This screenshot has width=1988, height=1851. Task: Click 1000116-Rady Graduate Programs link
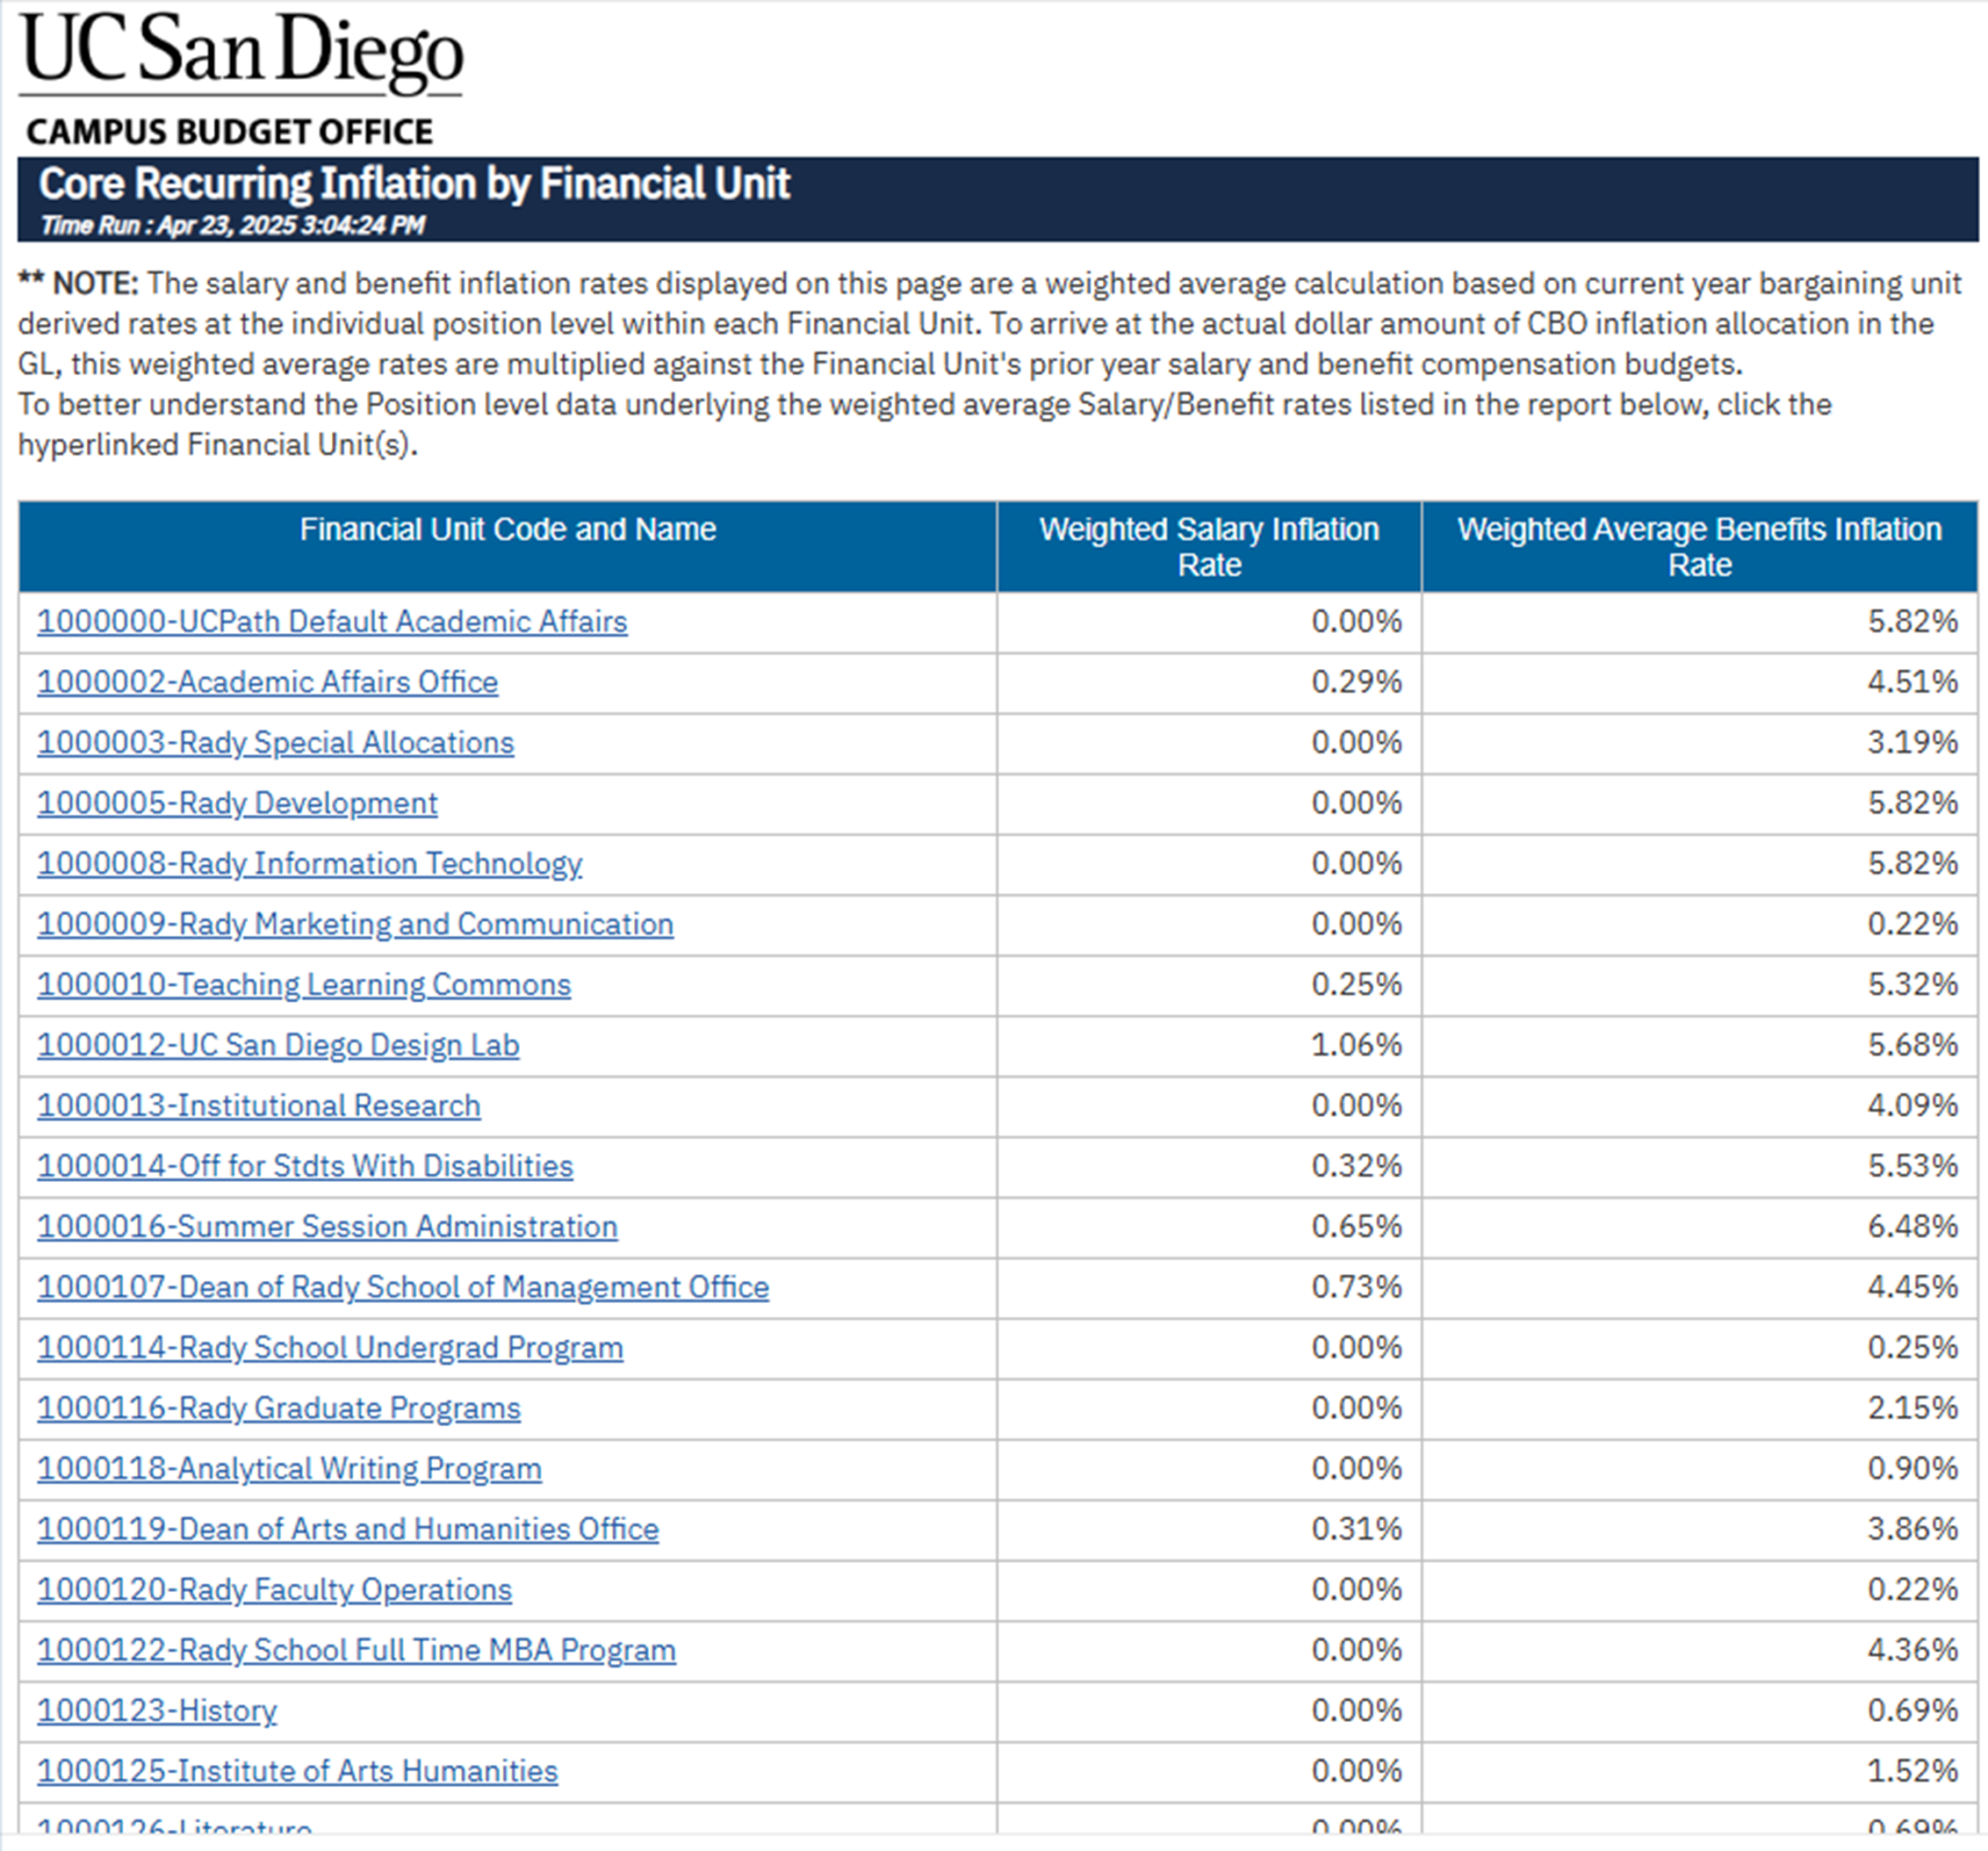pyautogui.click(x=279, y=1408)
